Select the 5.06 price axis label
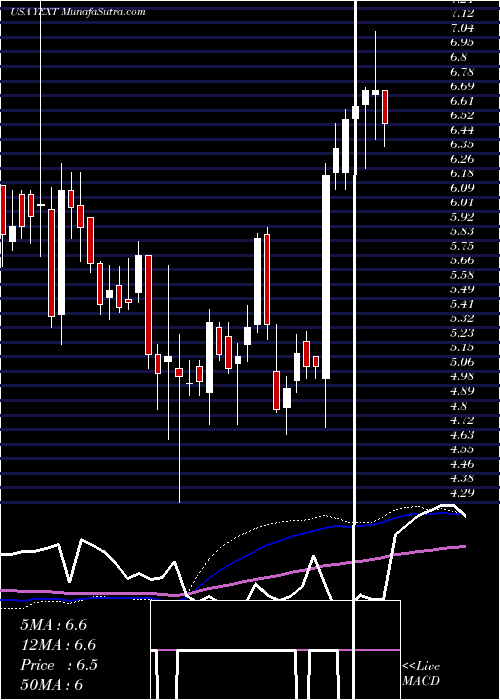Viewport: 500px width, 700px height. [x=462, y=362]
